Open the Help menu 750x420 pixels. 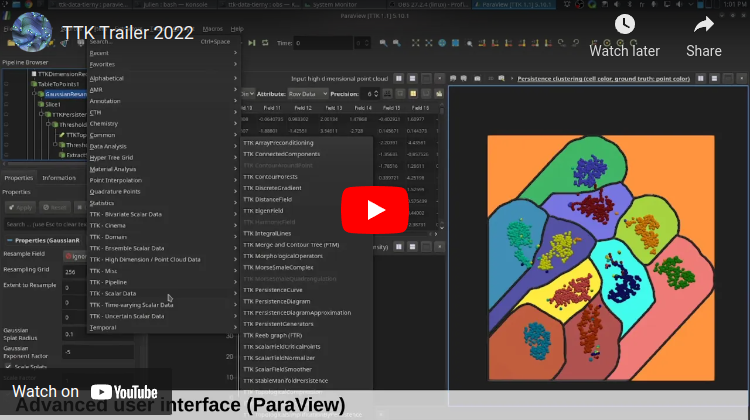pos(237,29)
